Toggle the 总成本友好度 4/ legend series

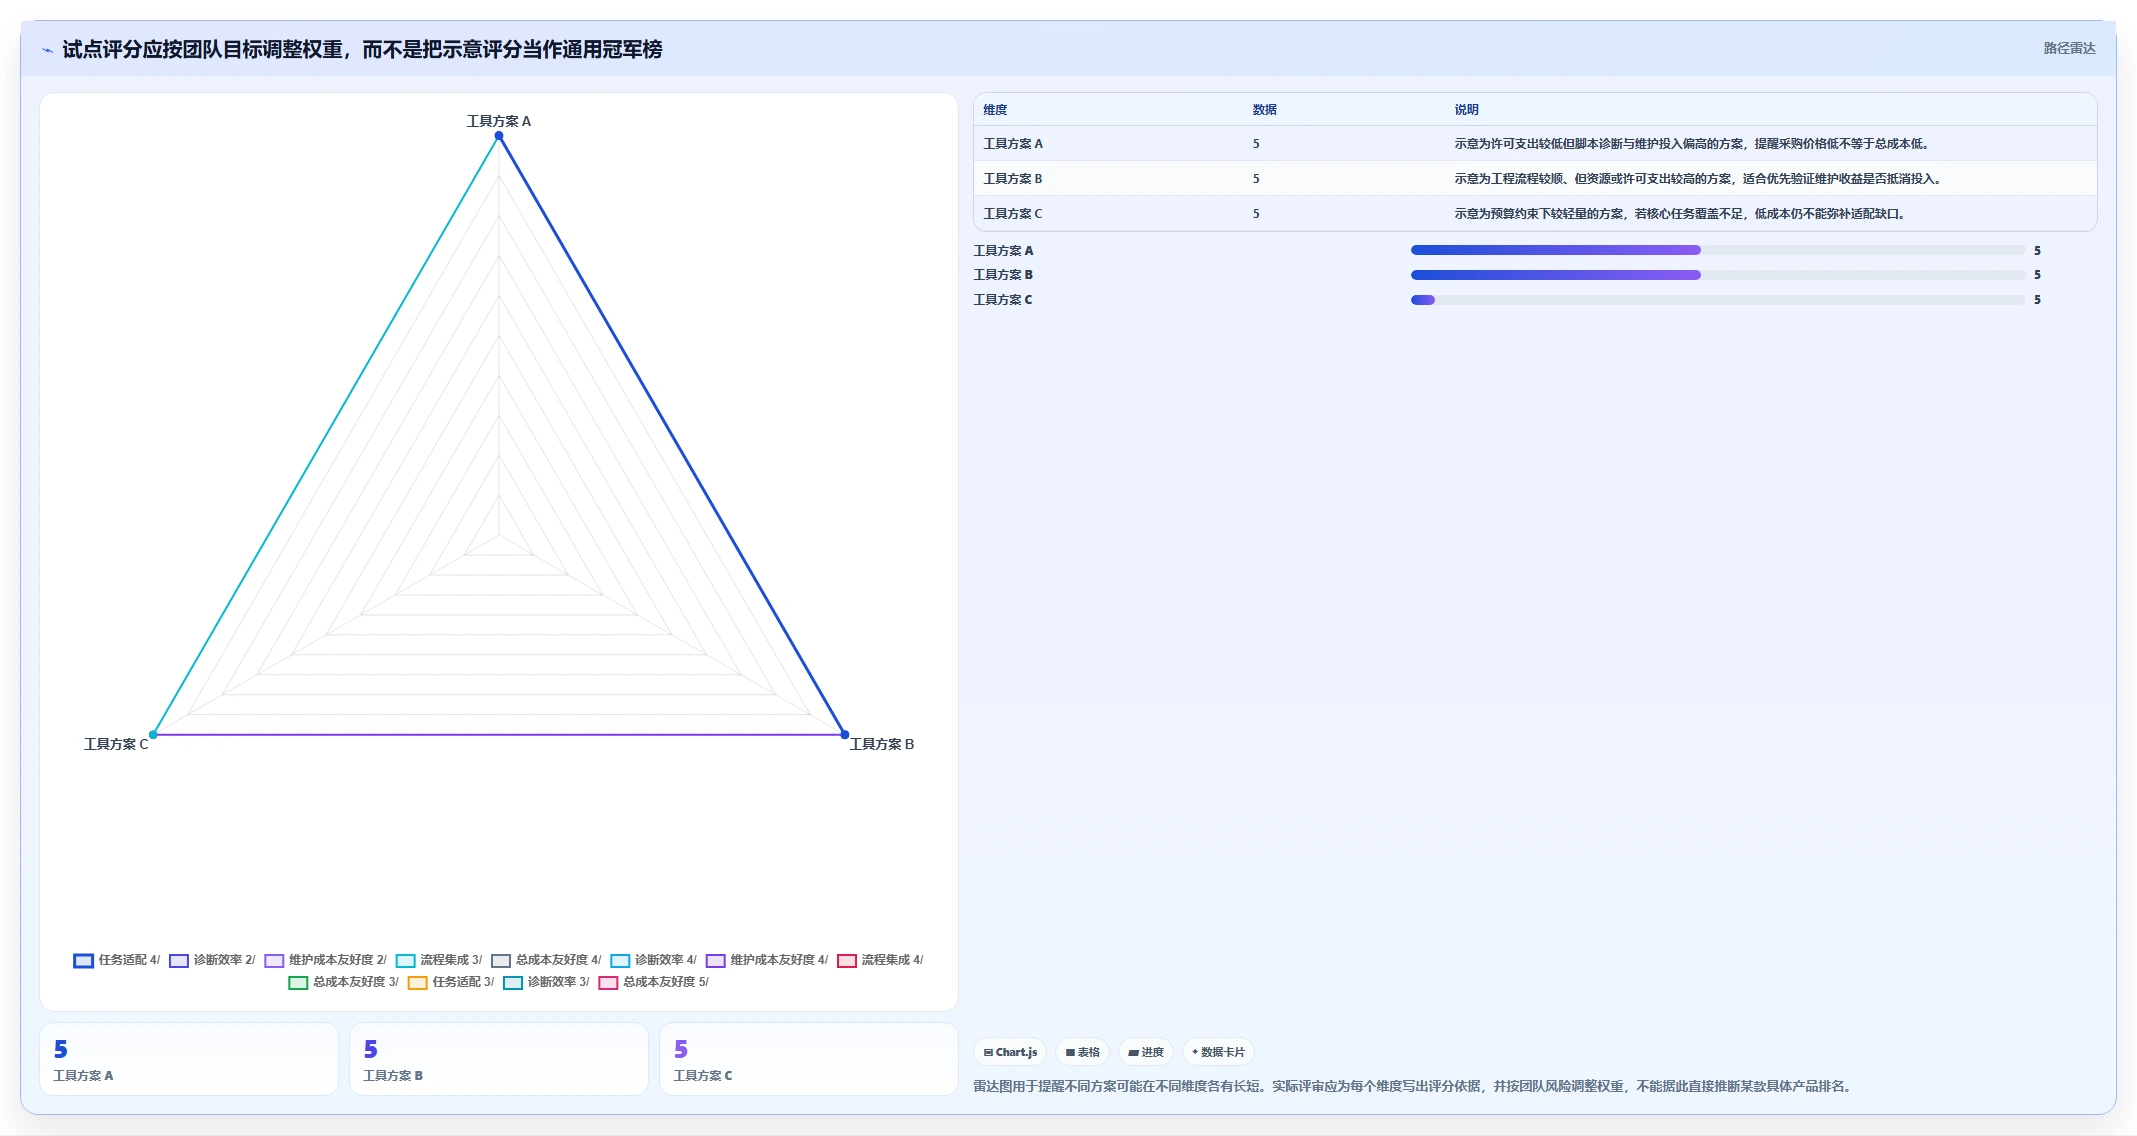(x=546, y=960)
